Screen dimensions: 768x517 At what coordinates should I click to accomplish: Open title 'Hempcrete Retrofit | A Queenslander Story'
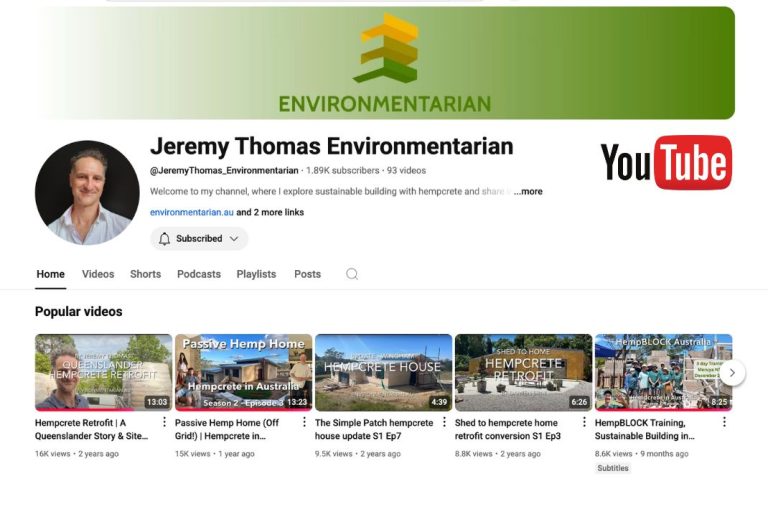91,429
